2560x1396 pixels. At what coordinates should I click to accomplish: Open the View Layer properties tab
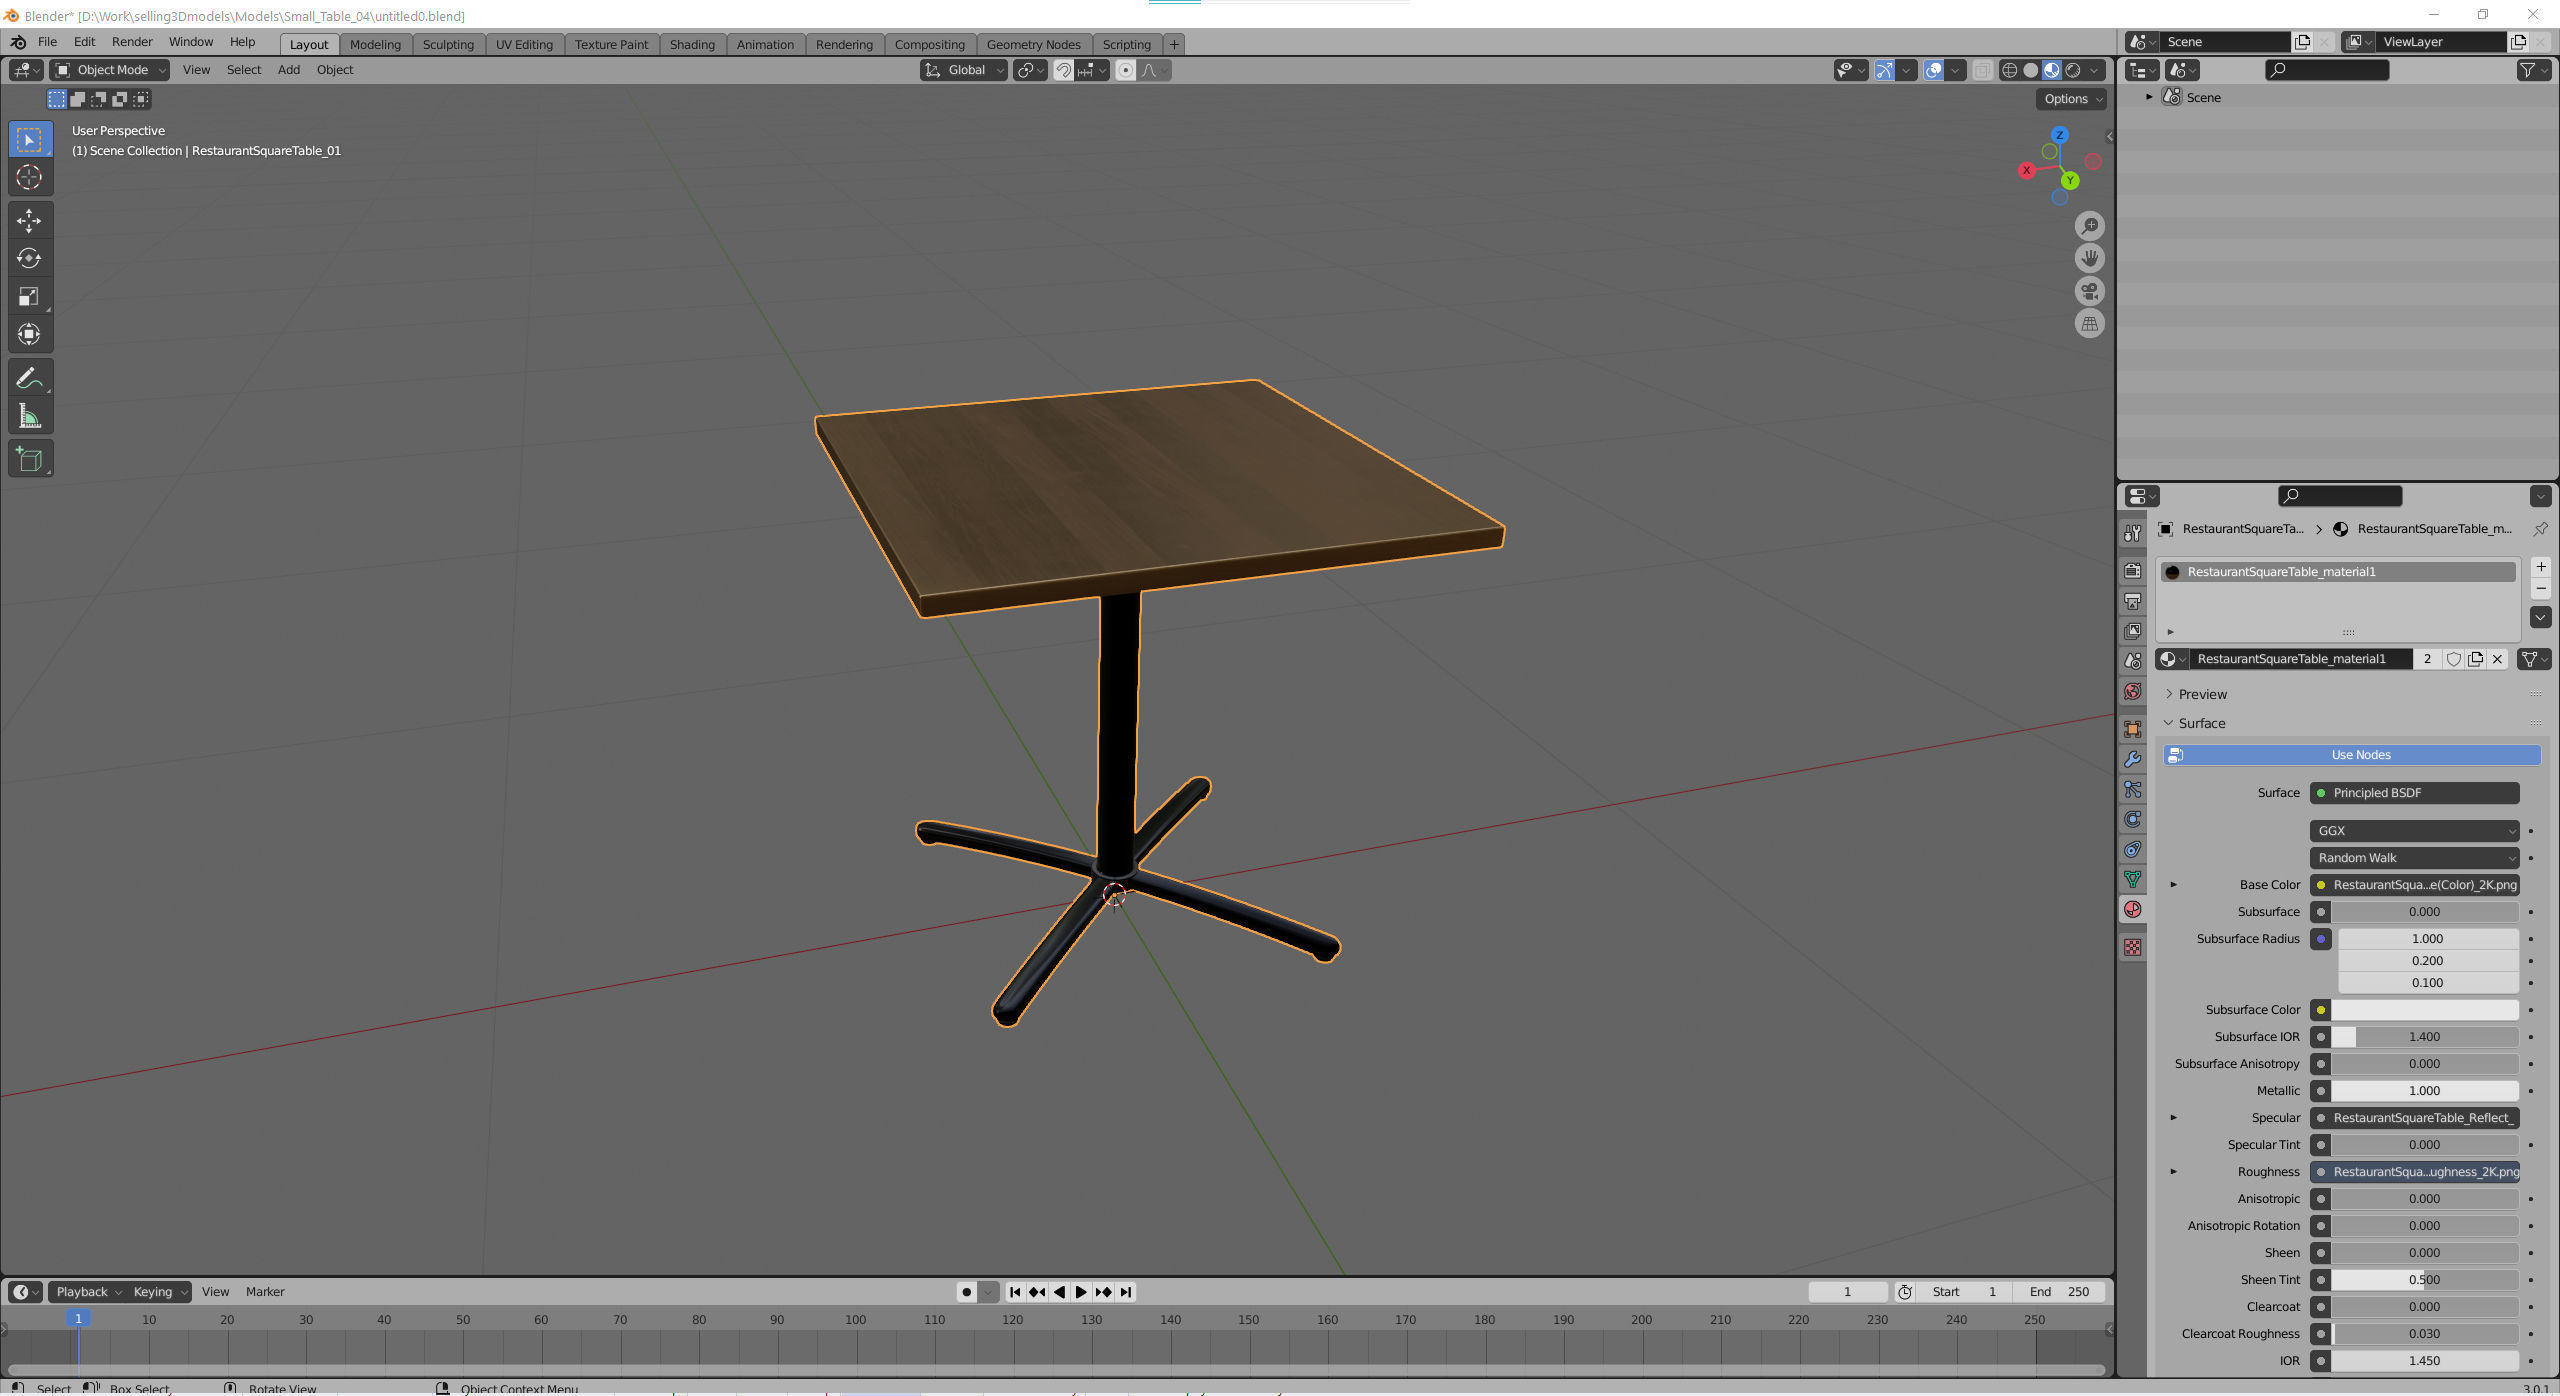pyautogui.click(x=2133, y=631)
